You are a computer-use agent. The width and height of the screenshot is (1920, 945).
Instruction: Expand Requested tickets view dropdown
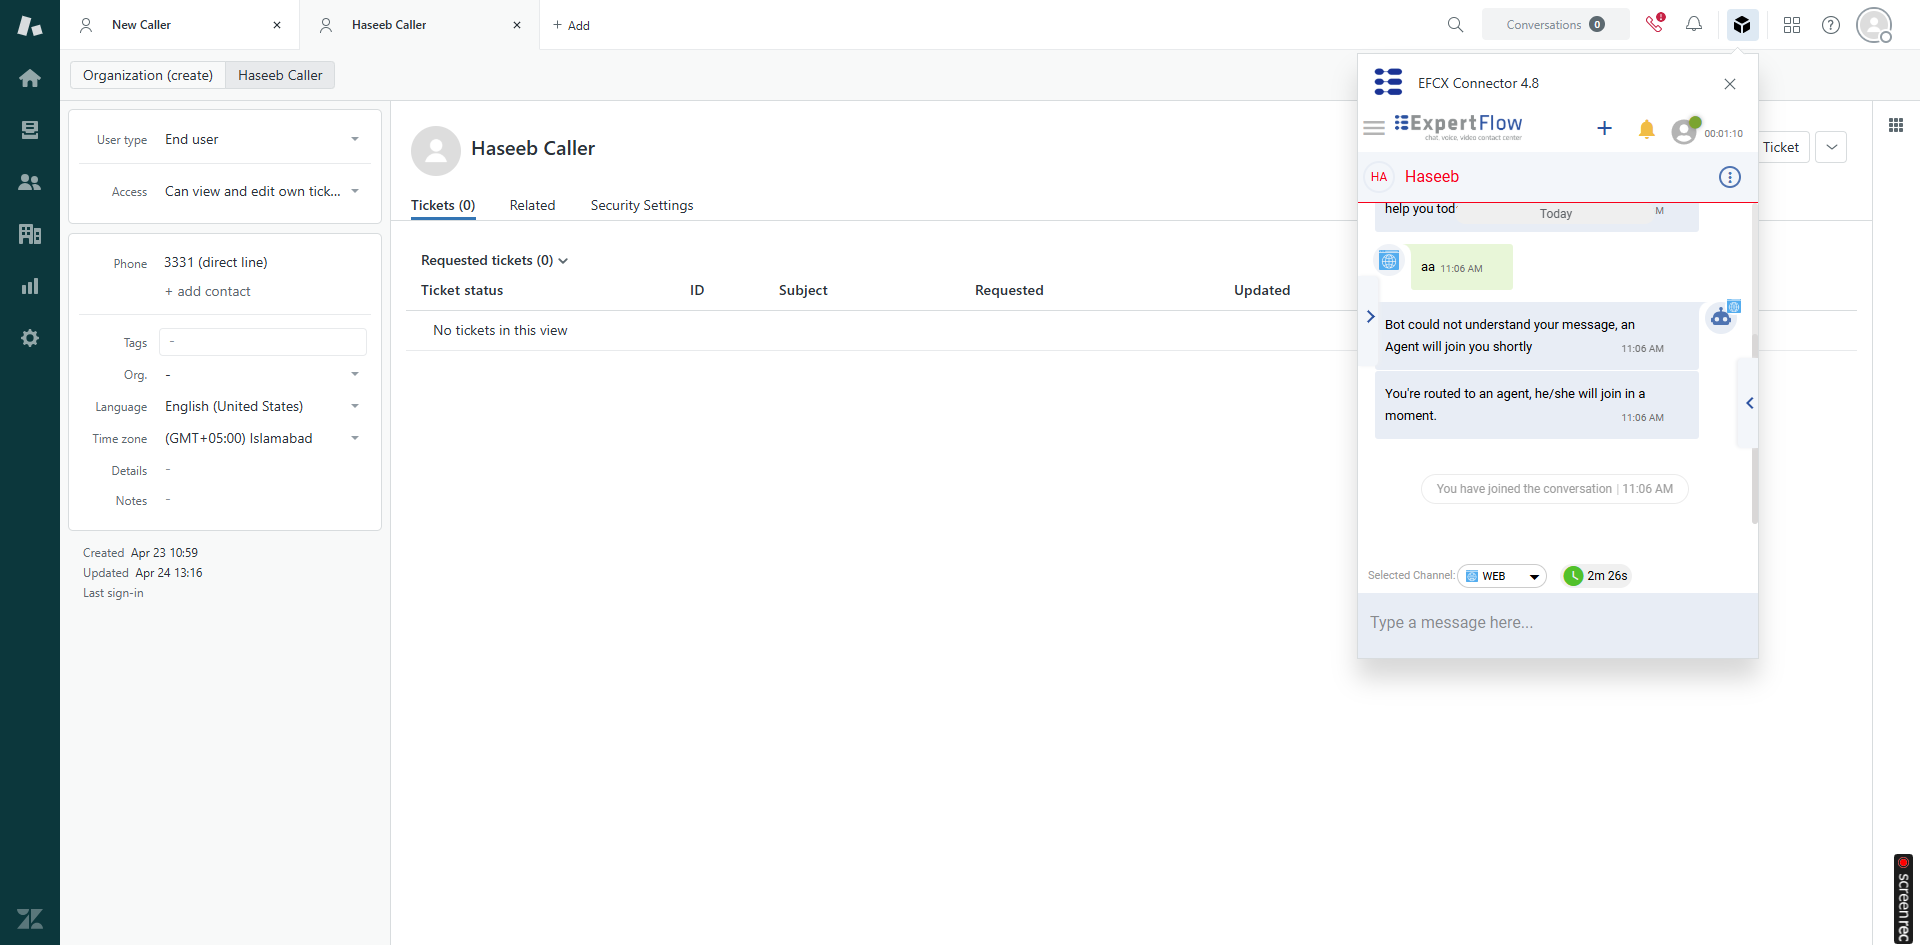pos(563,261)
